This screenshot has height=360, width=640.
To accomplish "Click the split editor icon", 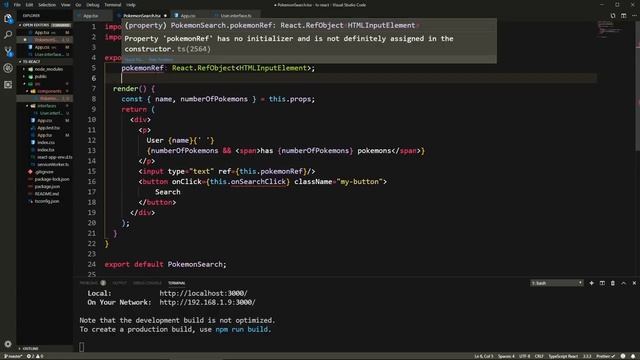I will tap(623, 16).
